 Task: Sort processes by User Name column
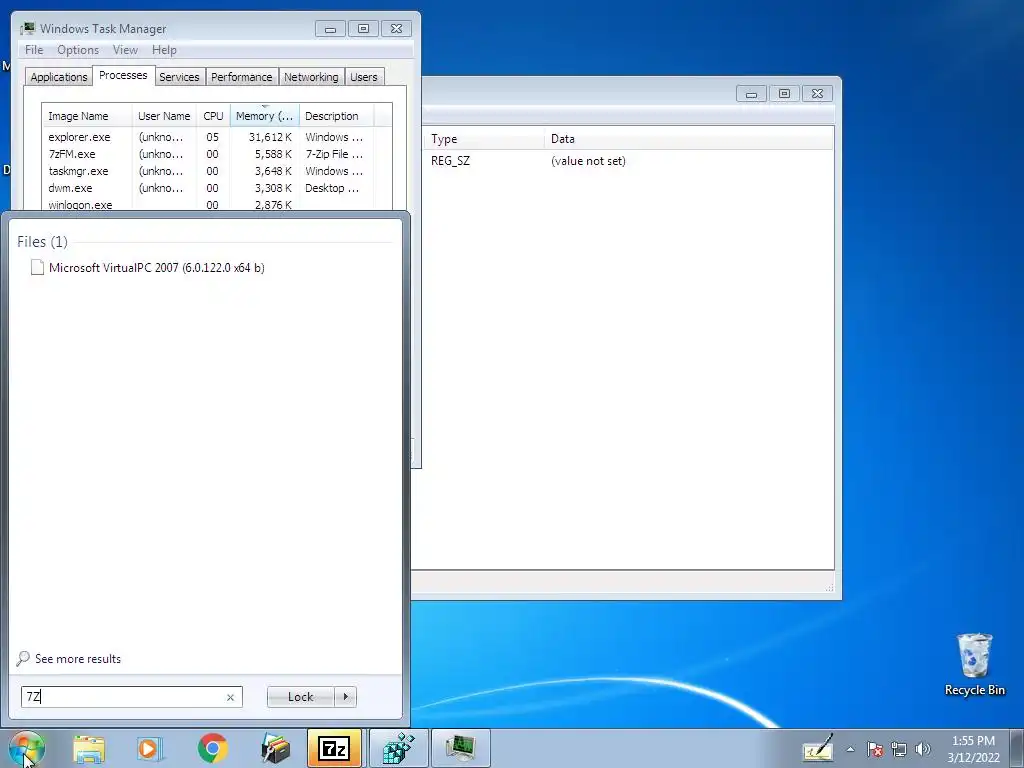pos(164,116)
